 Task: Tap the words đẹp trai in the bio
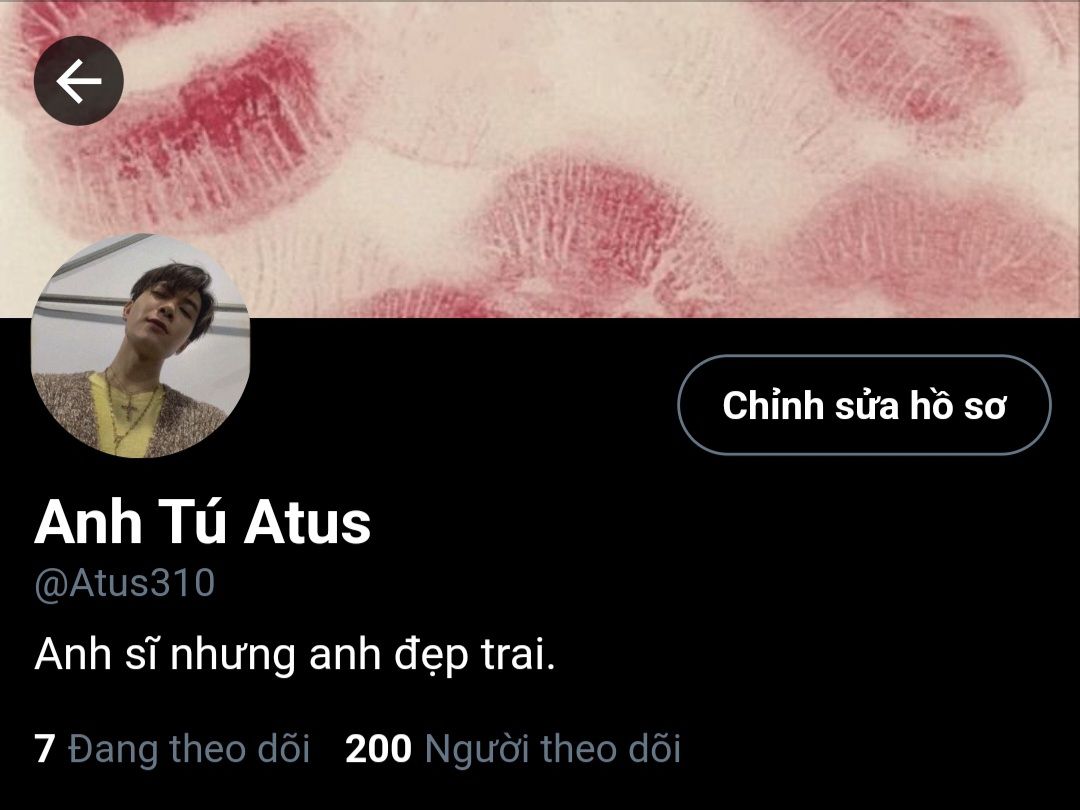(x=475, y=656)
